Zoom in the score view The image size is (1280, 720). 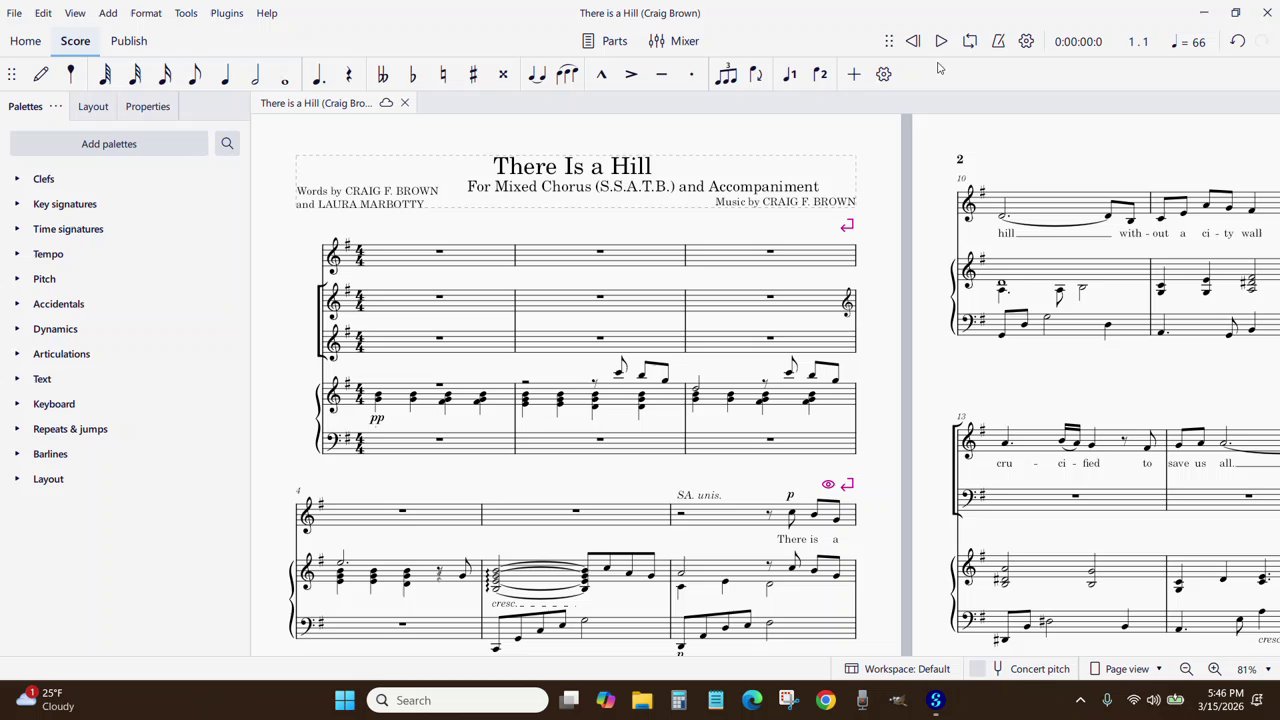1214,669
